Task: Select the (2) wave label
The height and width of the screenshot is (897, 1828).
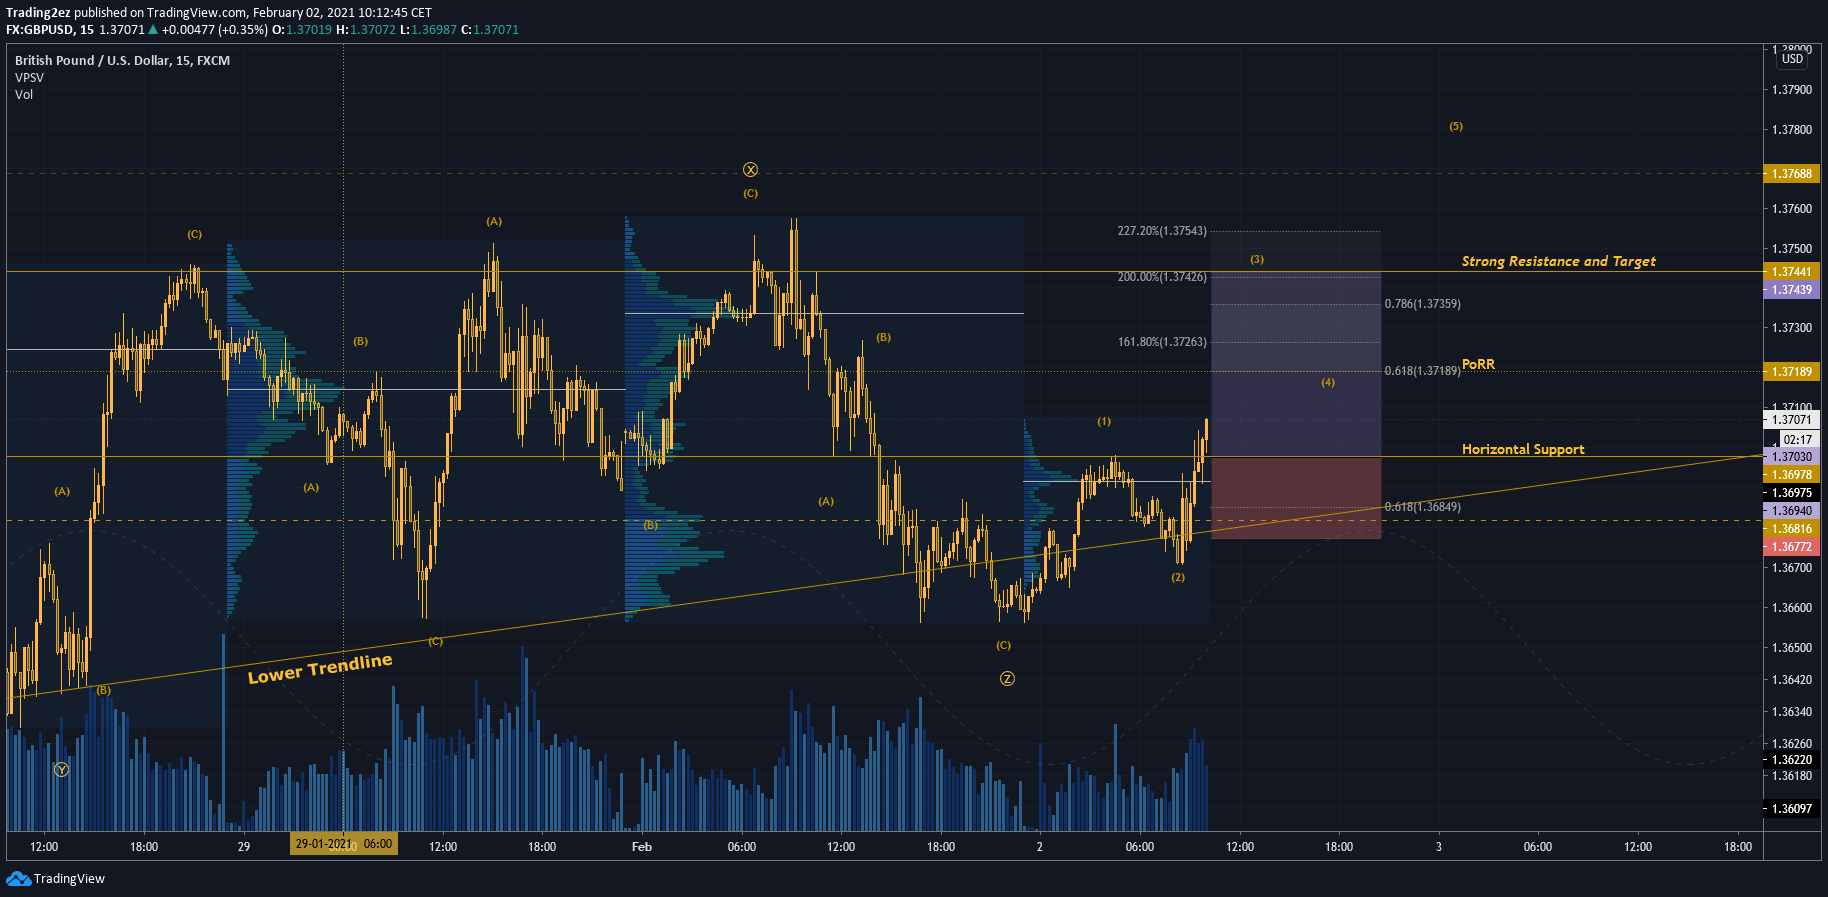Action: [1178, 577]
